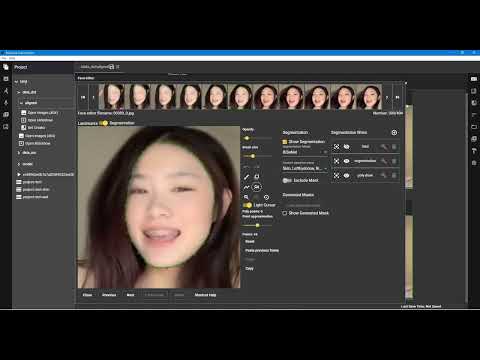
Task: Click trash icon in right sidebar
Action: (x=474, y=163)
